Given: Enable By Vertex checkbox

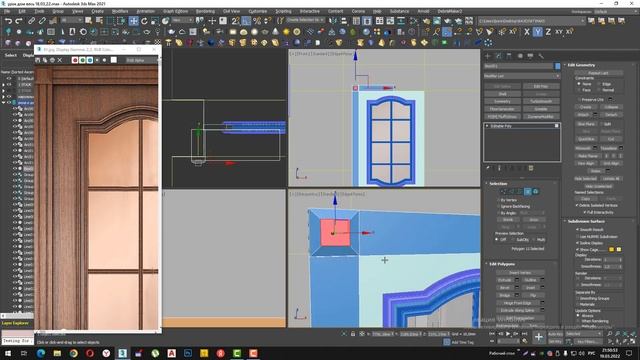Looking at the screenshot, I should (x=498, y=200).
